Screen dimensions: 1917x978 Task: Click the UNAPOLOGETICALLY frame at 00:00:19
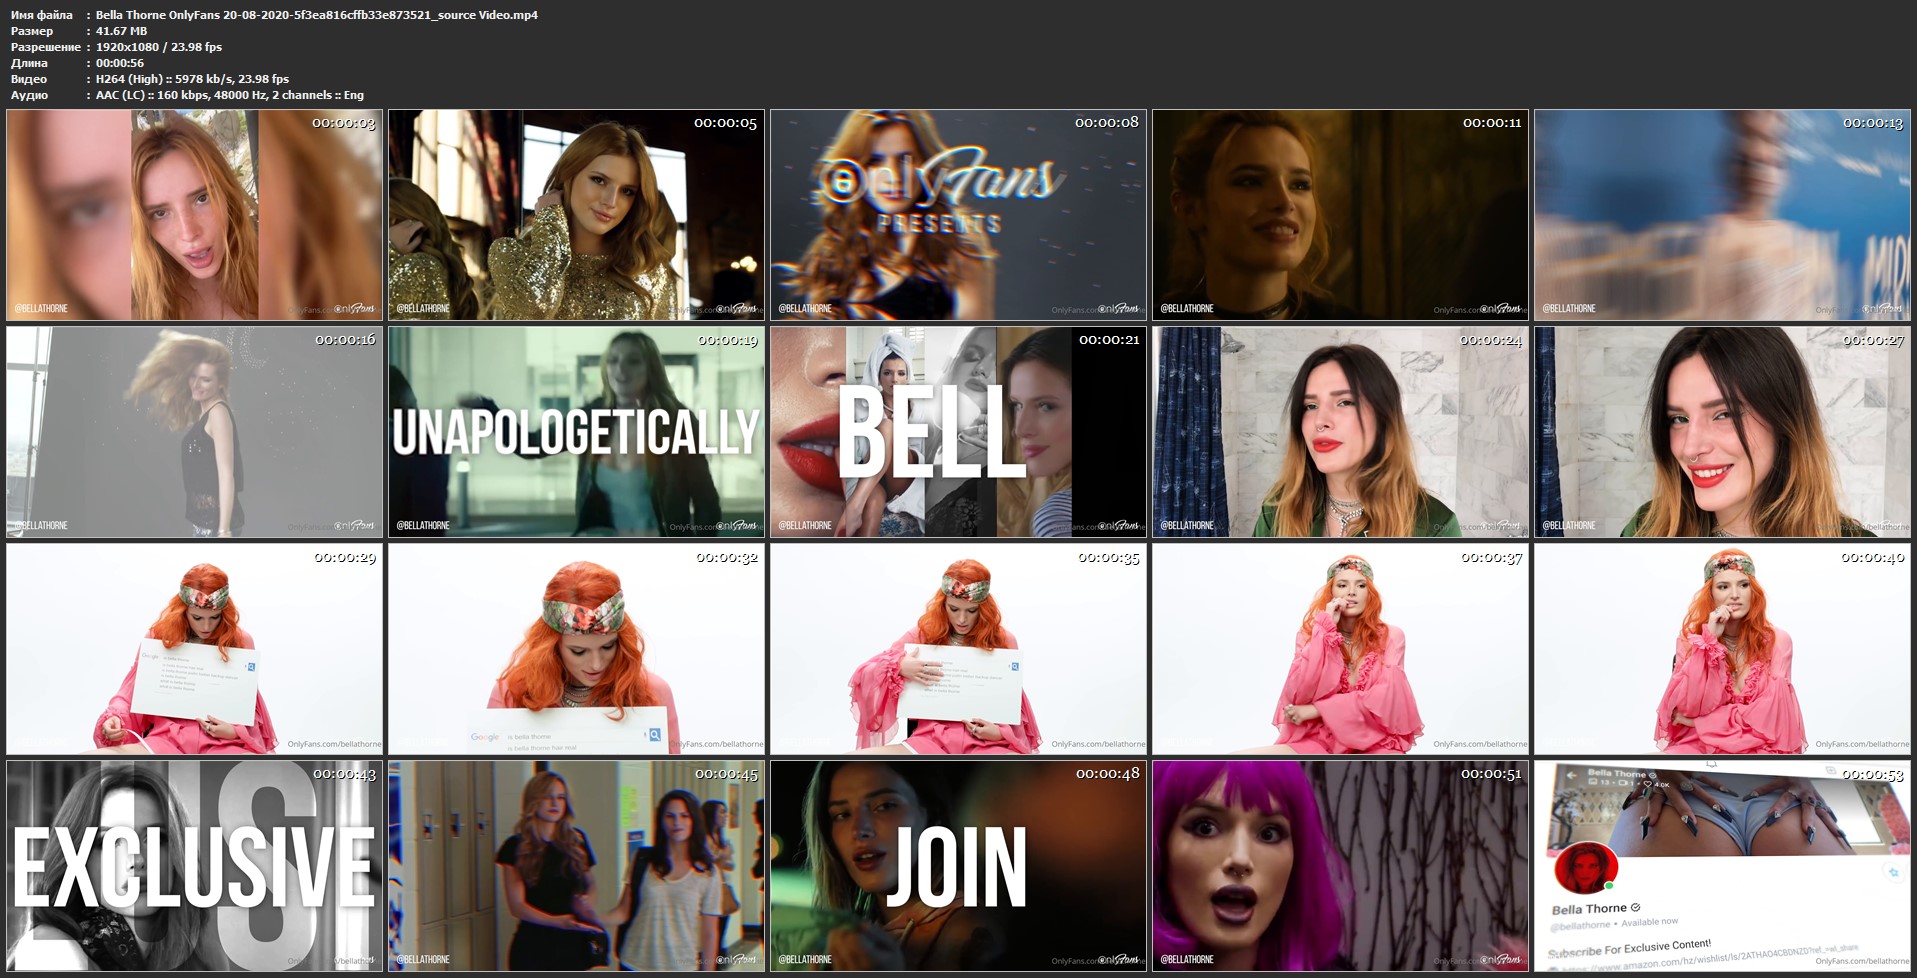(x=576, y=432)
